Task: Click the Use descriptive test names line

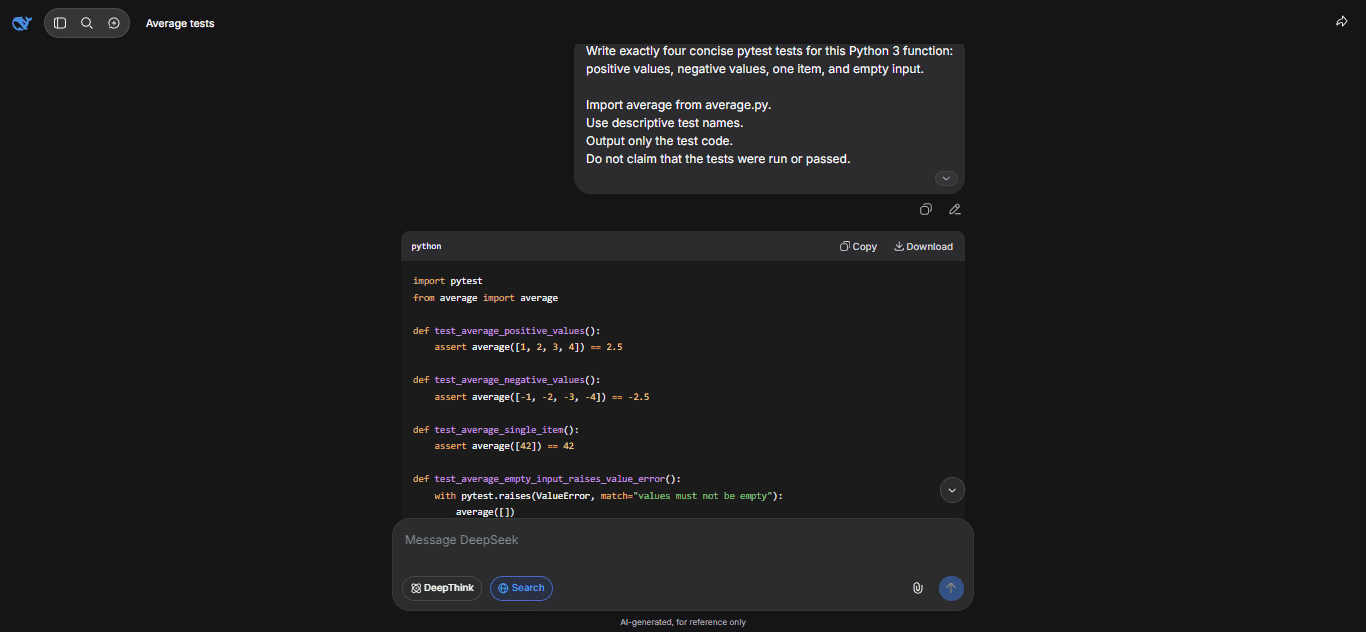Action: [x=665, y=123]
